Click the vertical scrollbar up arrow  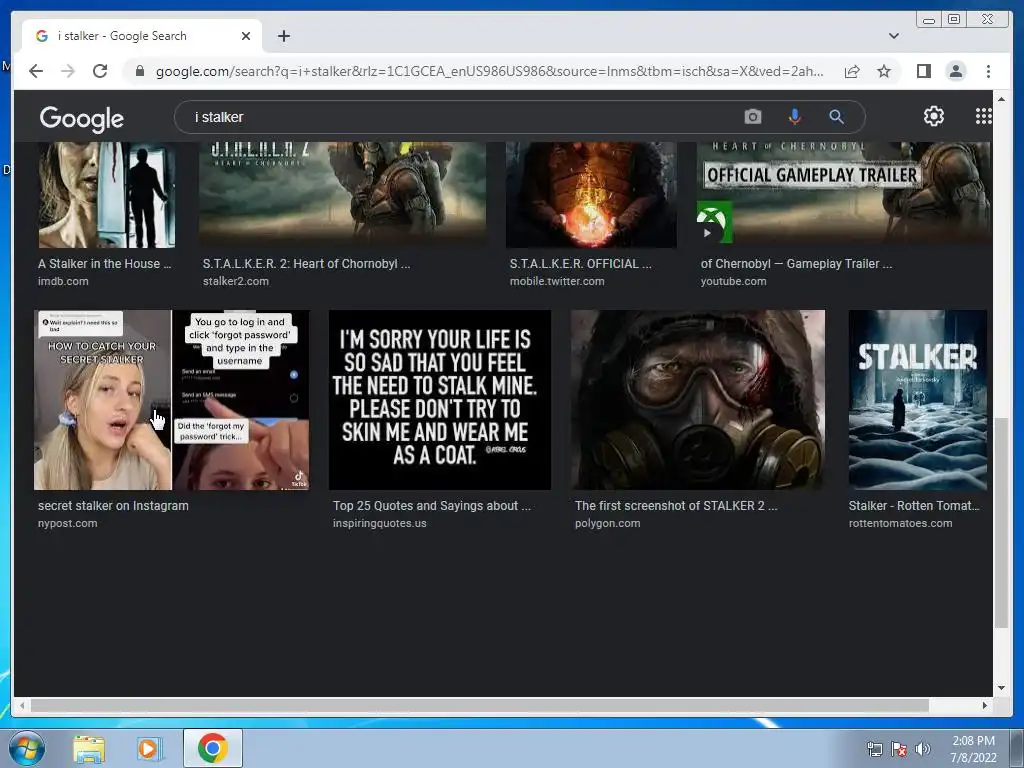tap(1001, 99)
